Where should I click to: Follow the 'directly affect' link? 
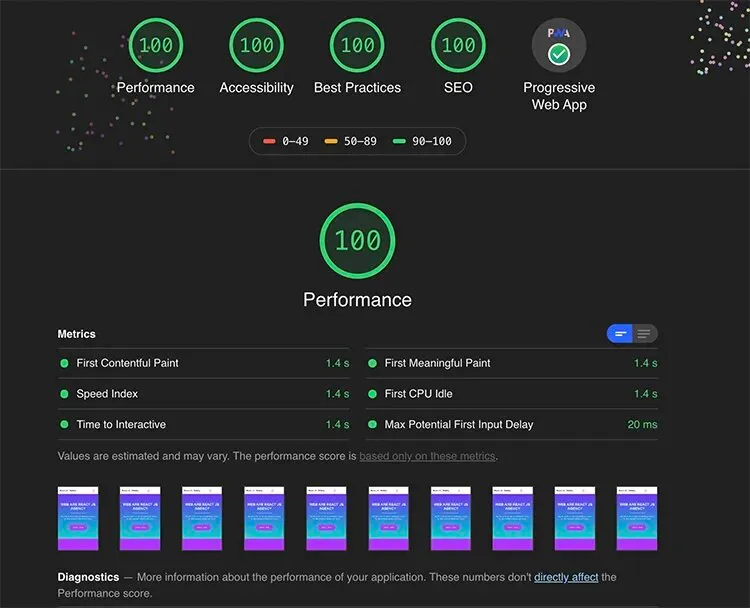click(x=566, y=577)
